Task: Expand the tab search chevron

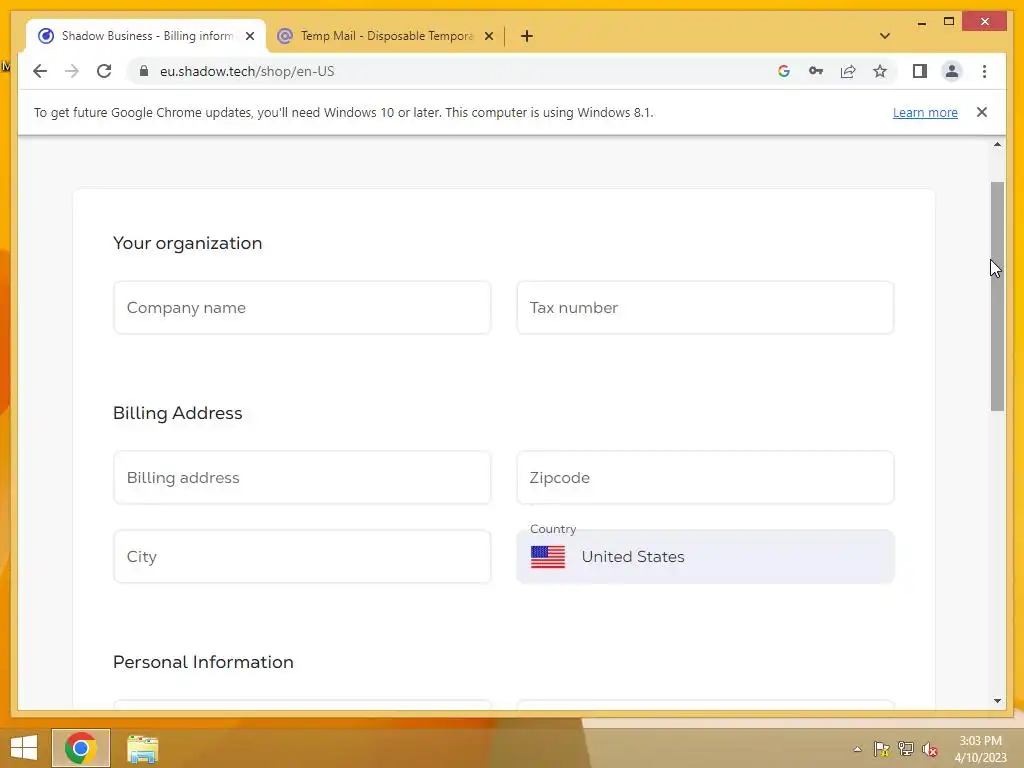Action: coord(884,36)
